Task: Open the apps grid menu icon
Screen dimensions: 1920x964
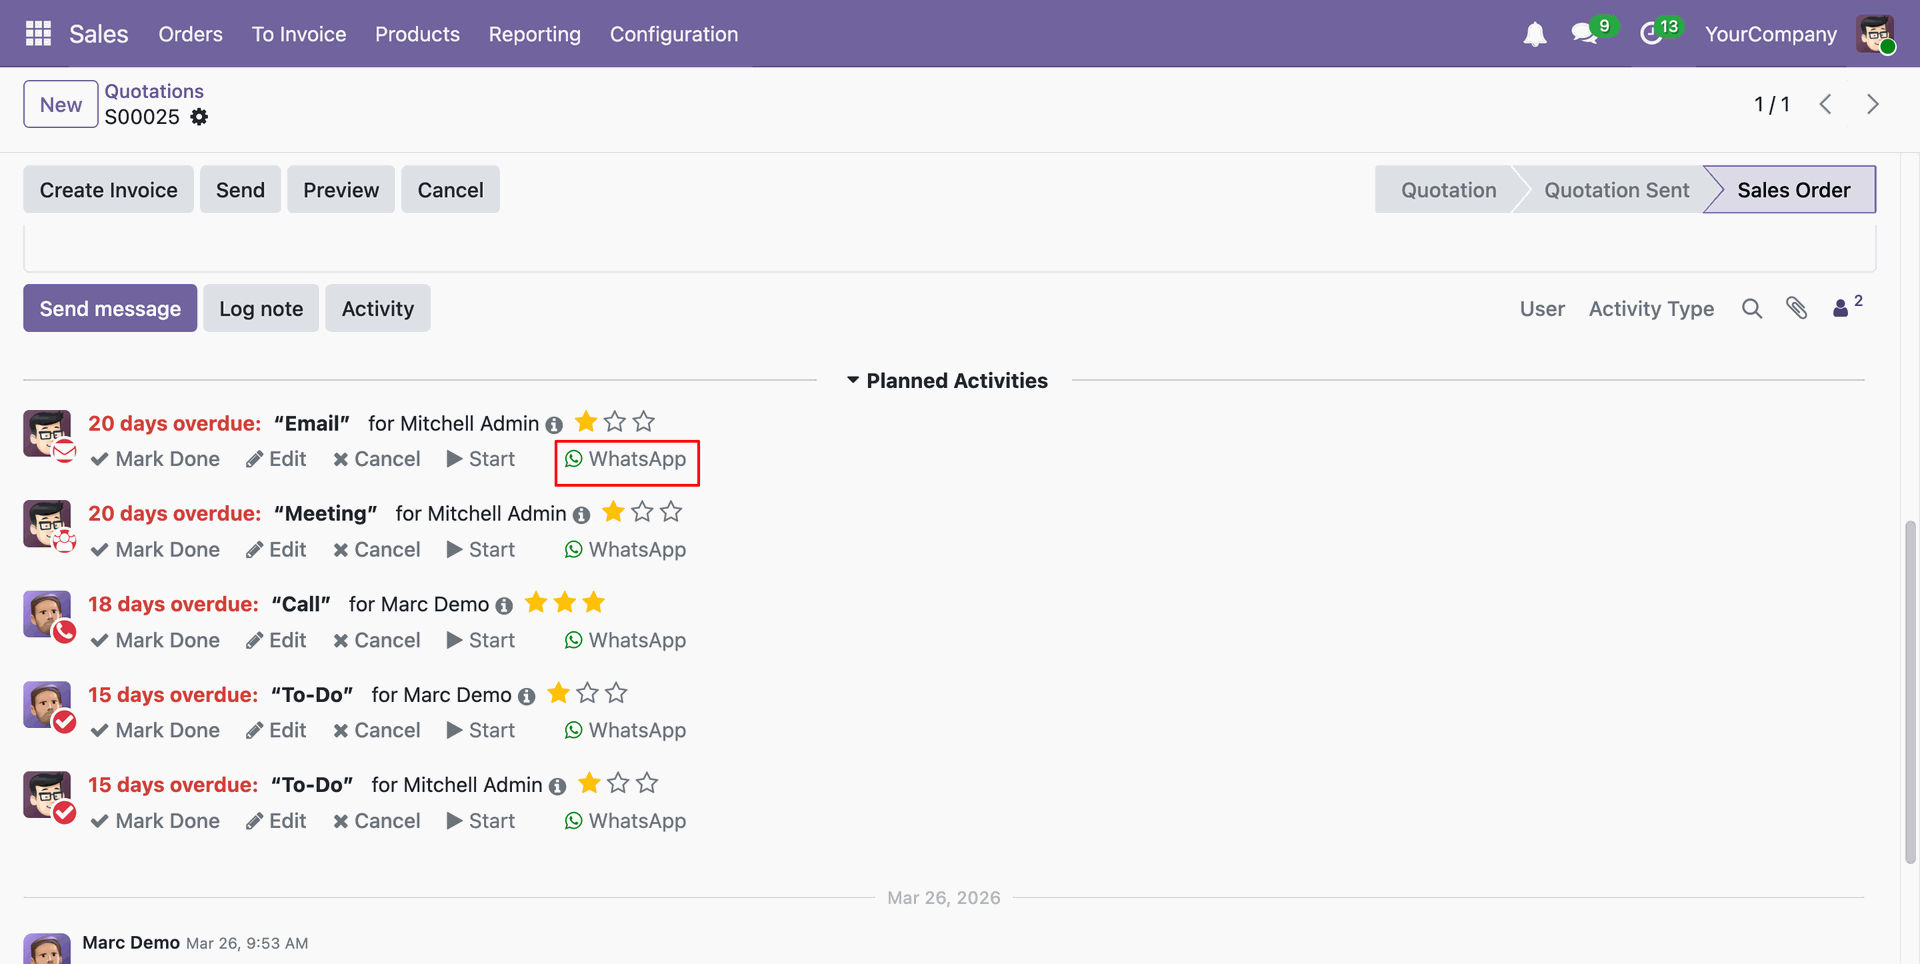Action: point(38,34)
